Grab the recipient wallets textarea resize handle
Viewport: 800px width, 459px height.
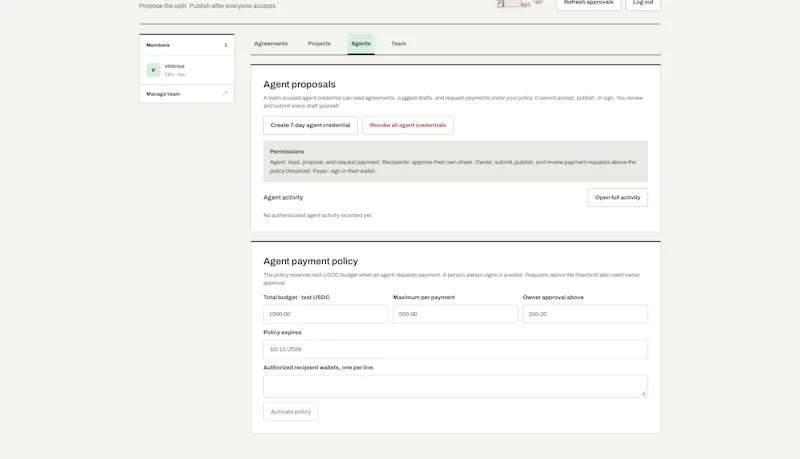[643, 393]
